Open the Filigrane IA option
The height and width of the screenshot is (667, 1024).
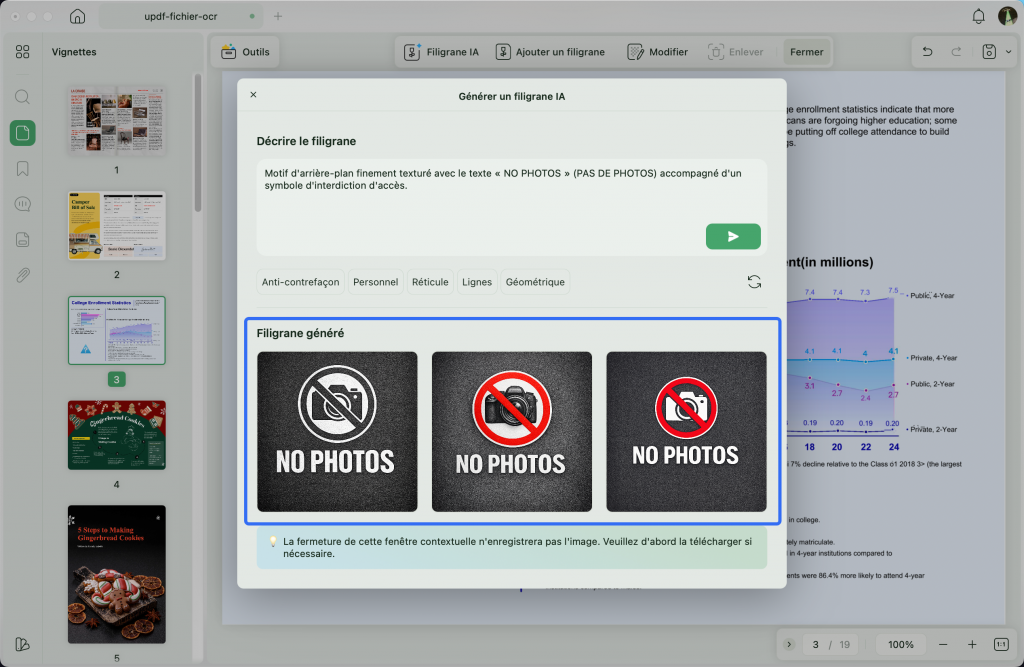(441, 52)
